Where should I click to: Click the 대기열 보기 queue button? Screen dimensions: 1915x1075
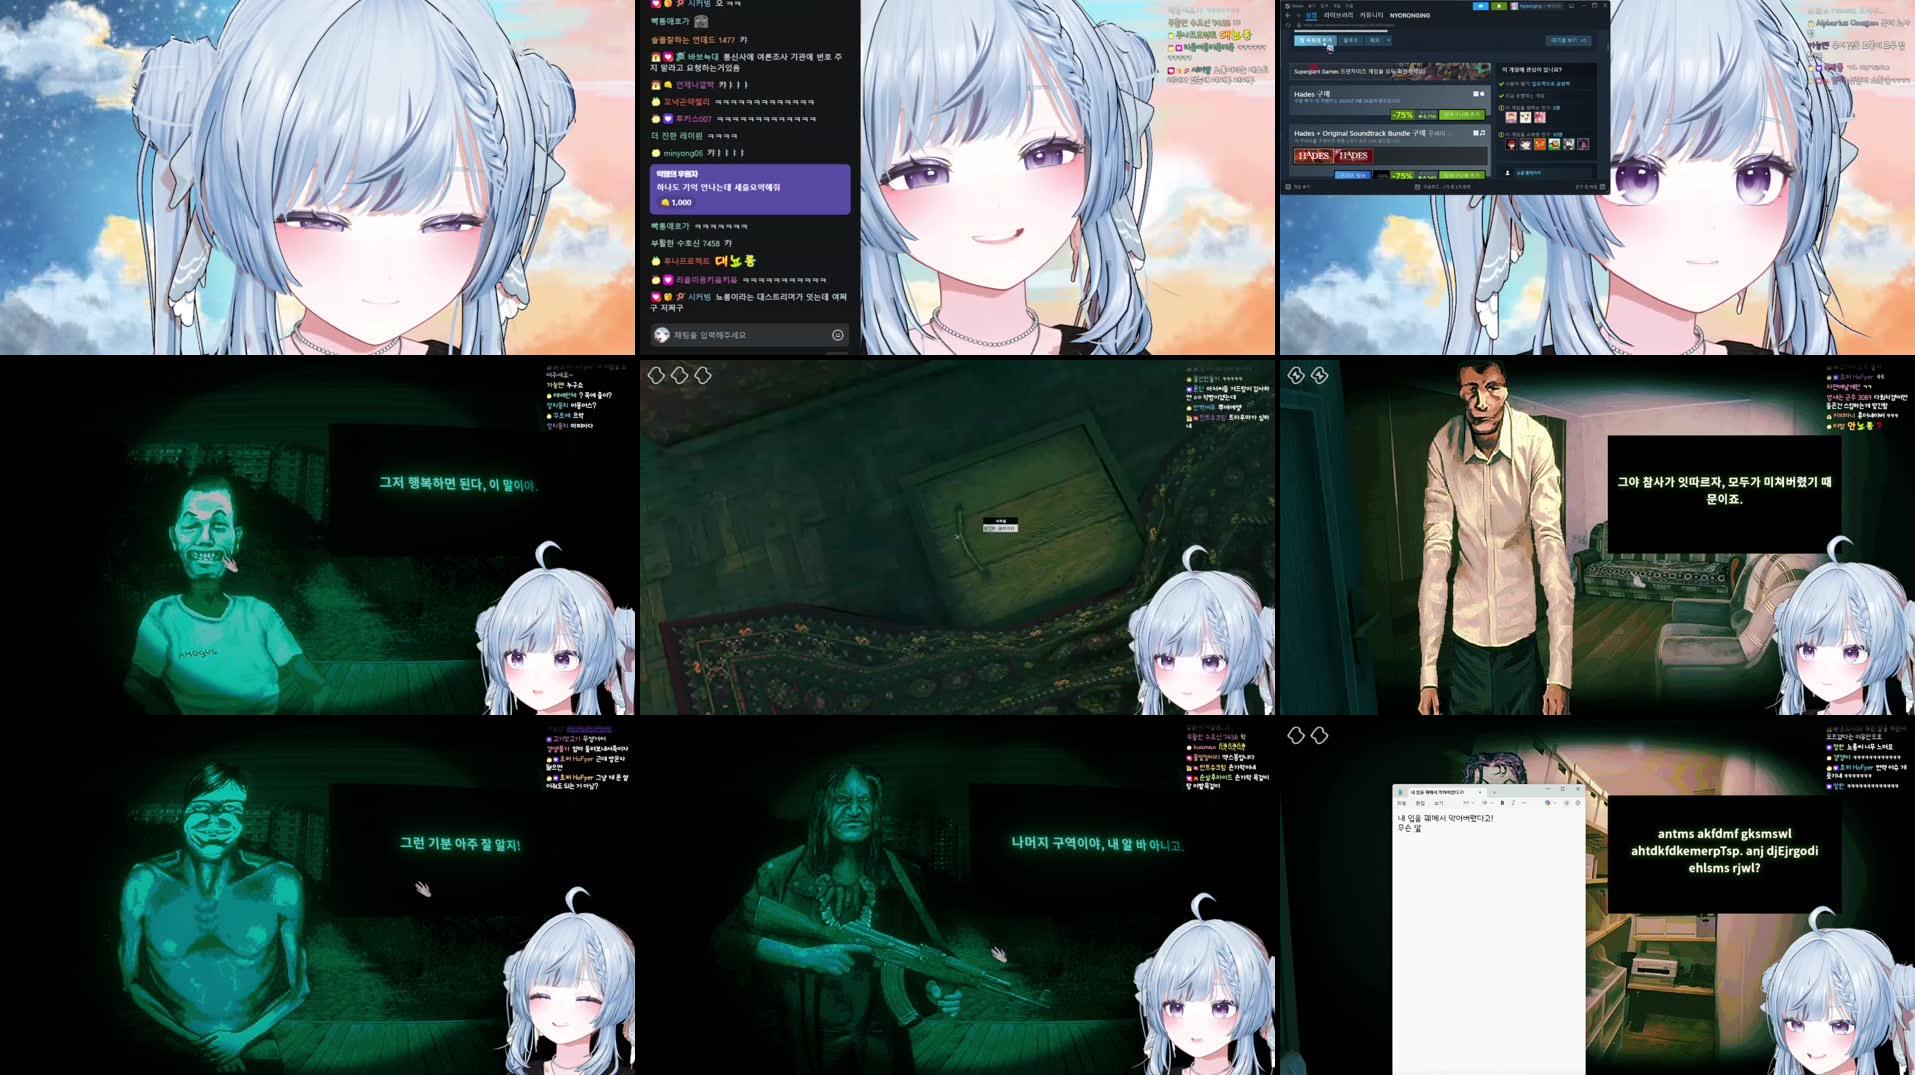[x=1569, y=40]
